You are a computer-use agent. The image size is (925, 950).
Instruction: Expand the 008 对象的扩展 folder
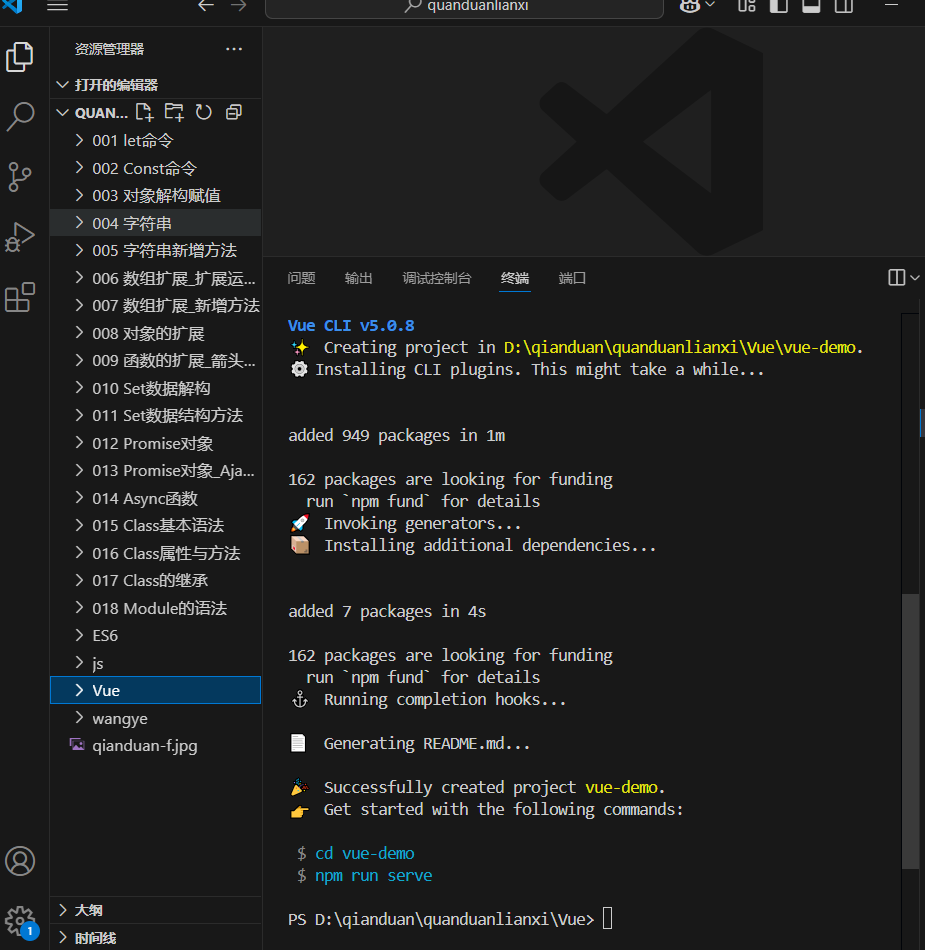(x=156, y=333)
